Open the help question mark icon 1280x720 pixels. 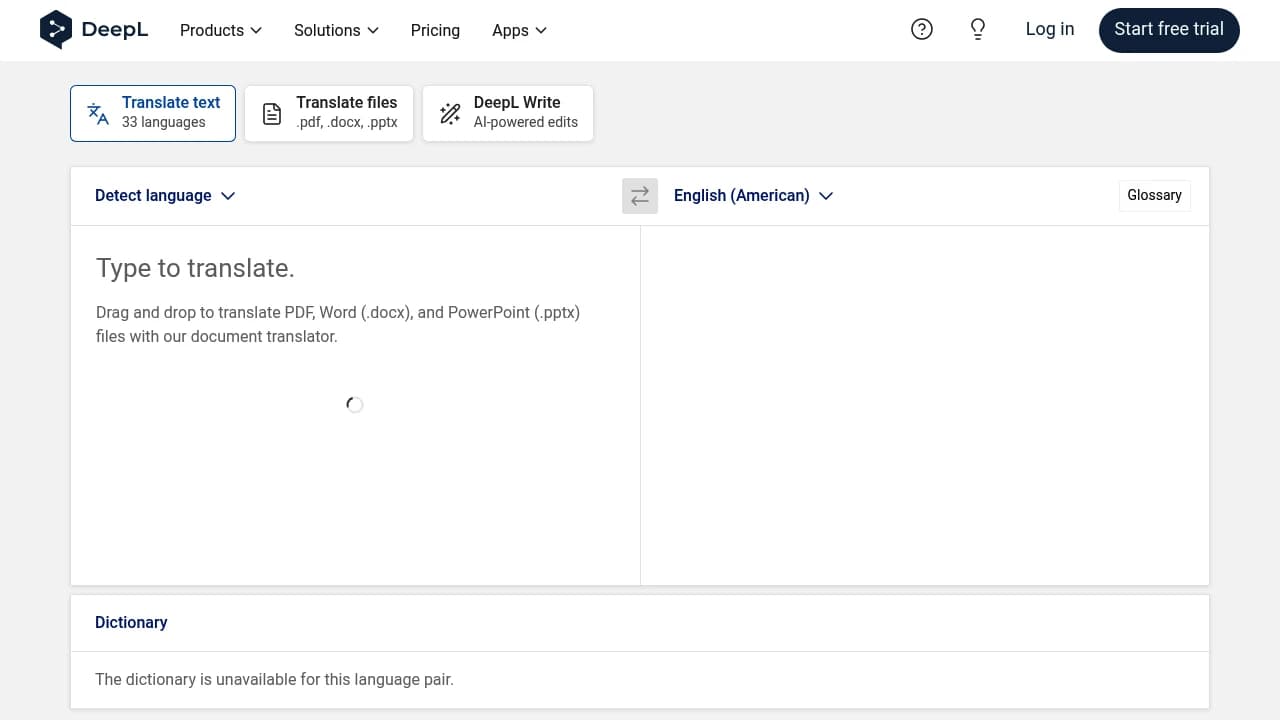[922, 30]
